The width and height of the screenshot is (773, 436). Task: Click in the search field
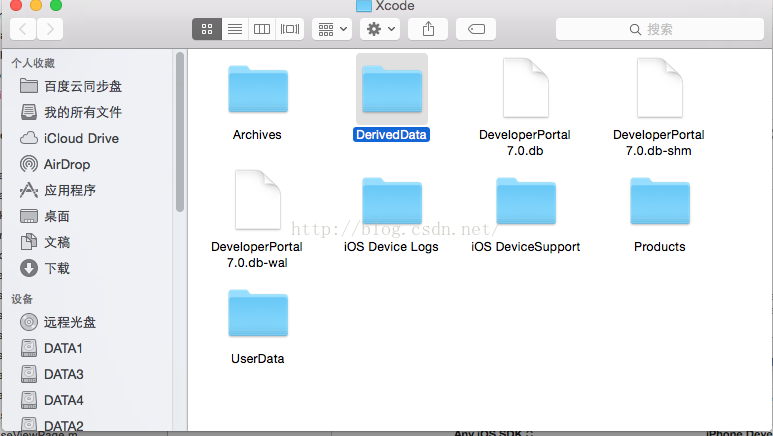660,29
